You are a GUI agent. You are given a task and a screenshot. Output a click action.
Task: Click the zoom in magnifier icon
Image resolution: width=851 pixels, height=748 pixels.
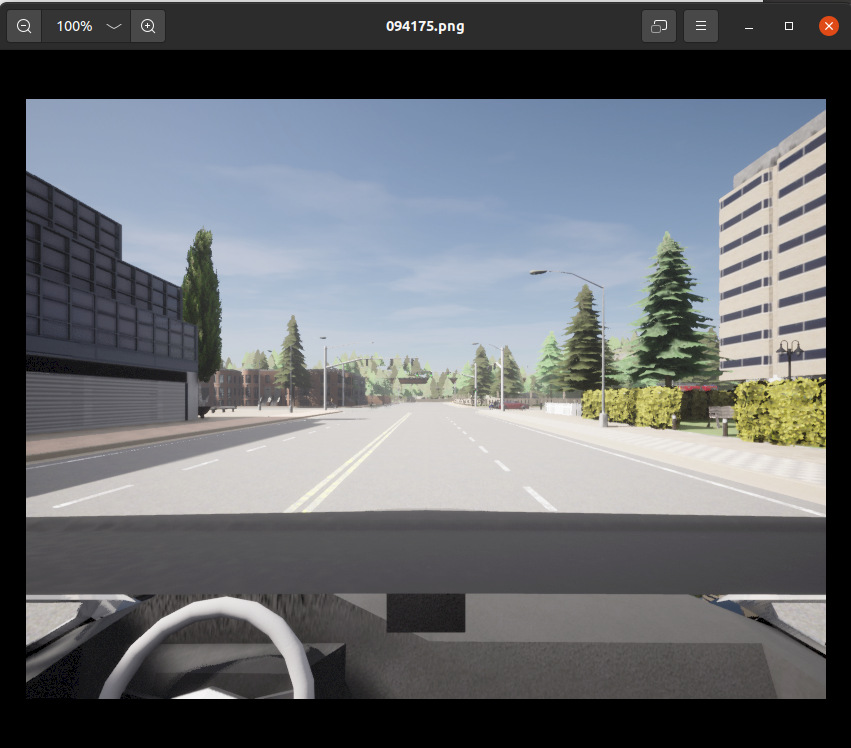(x=148, y=26)
